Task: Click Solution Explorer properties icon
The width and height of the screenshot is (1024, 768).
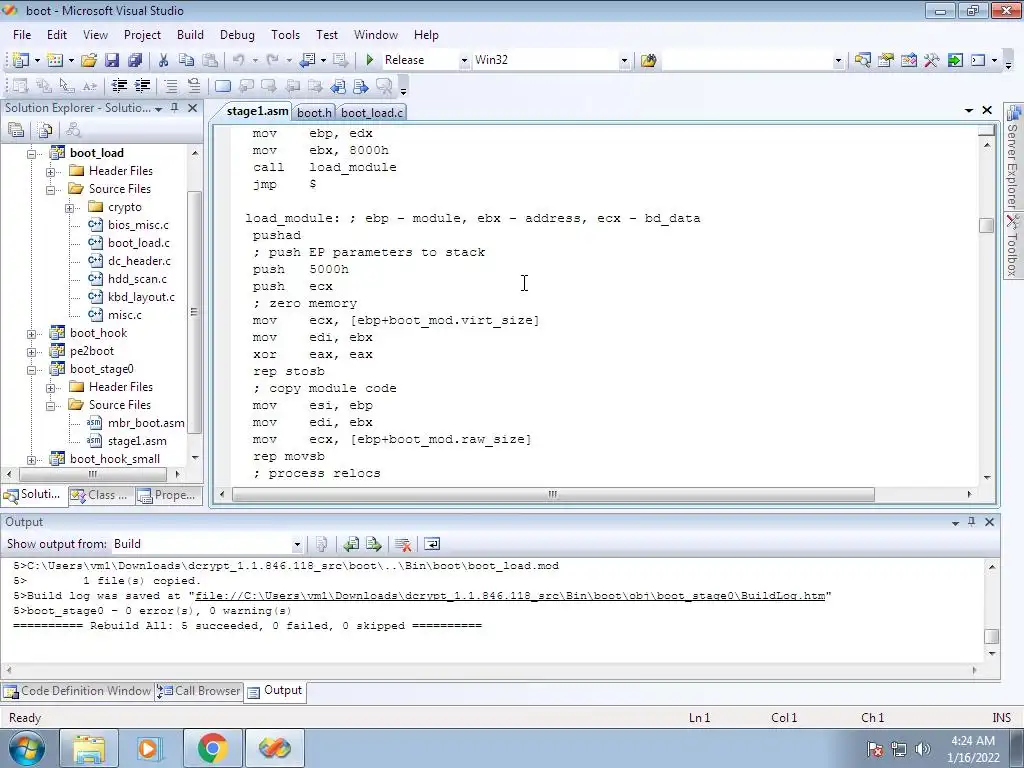Action: (x=16, y=130)
